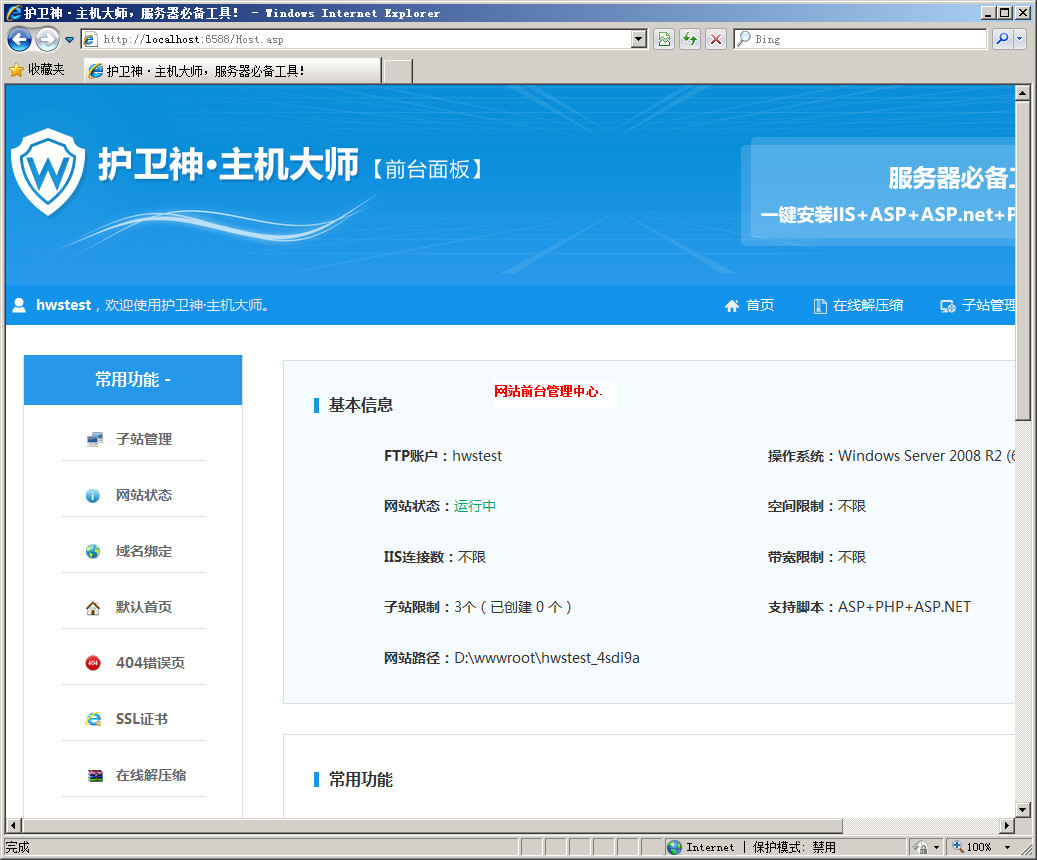1037x860 pixels.
Task: Click the Bing search box
Action: coord(861,39)
